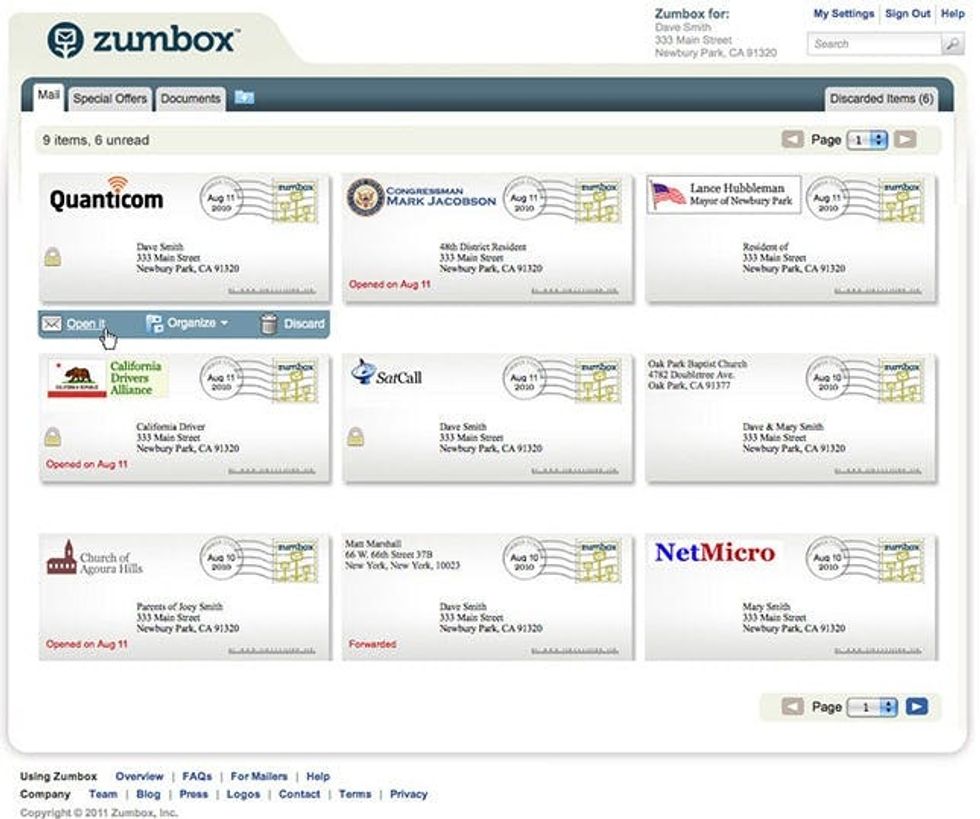Open the top Page number dropdown
The width and height of the screenshot is (980, 819).
click(867, 140)
